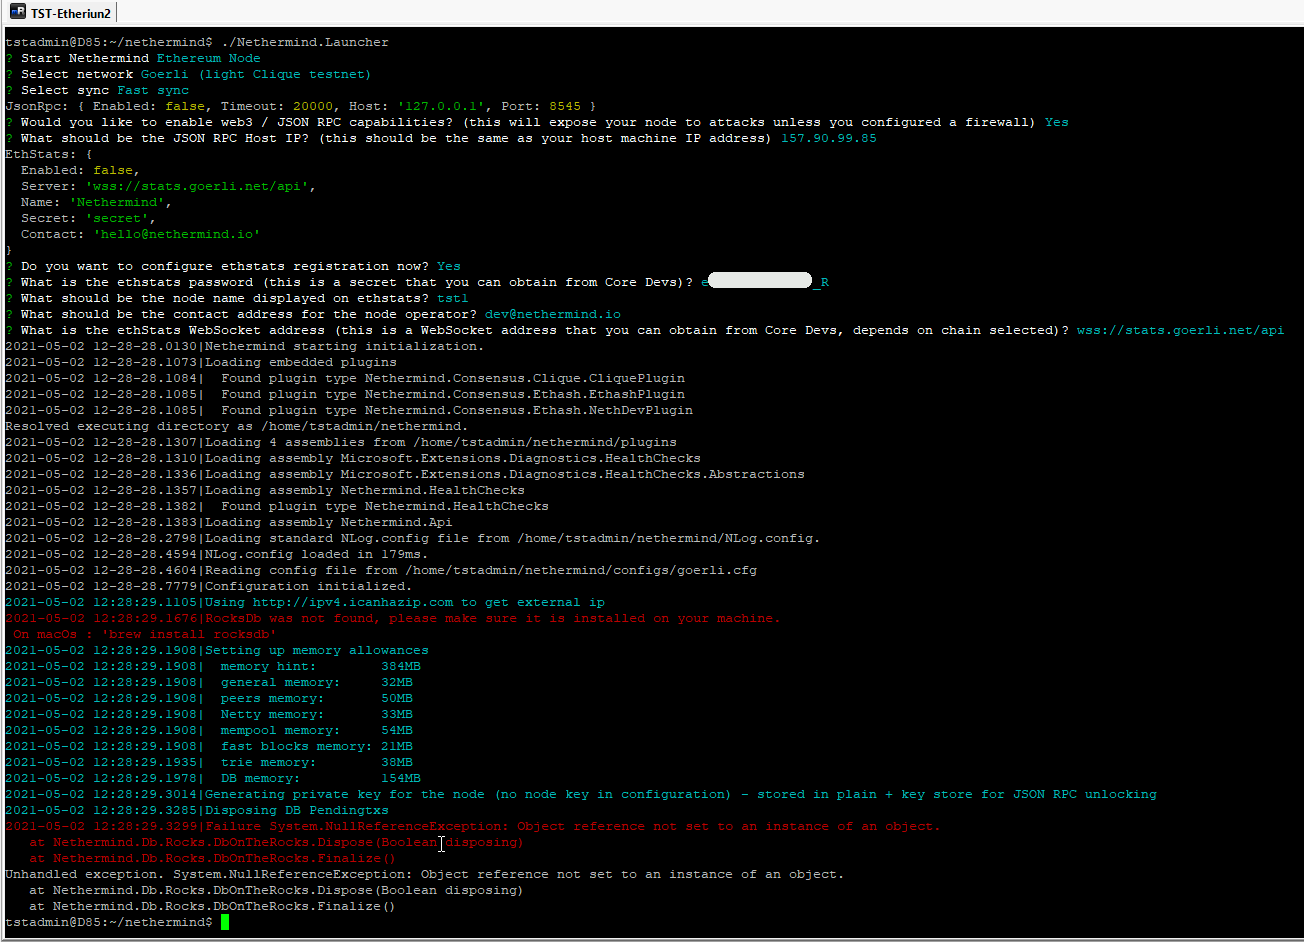Click the 'Start Nethermind Ethereum Node' line
This screenshot has width=1304, height=942.
tap(133, 58)
